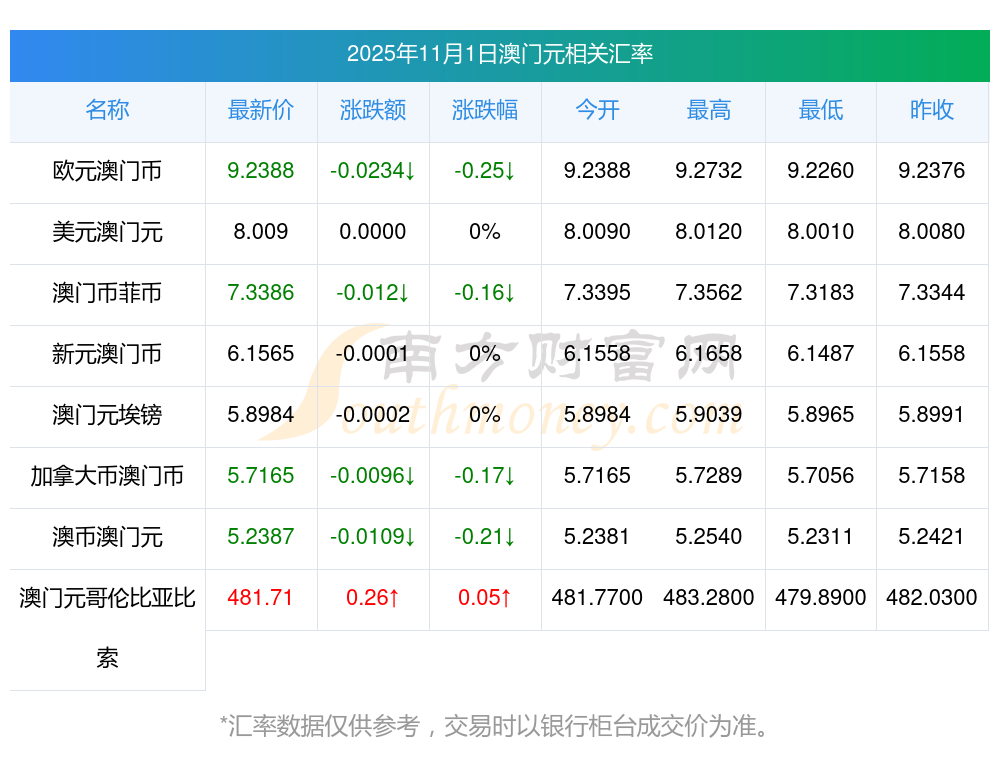Click the 最新价 column header

(260, 110)
